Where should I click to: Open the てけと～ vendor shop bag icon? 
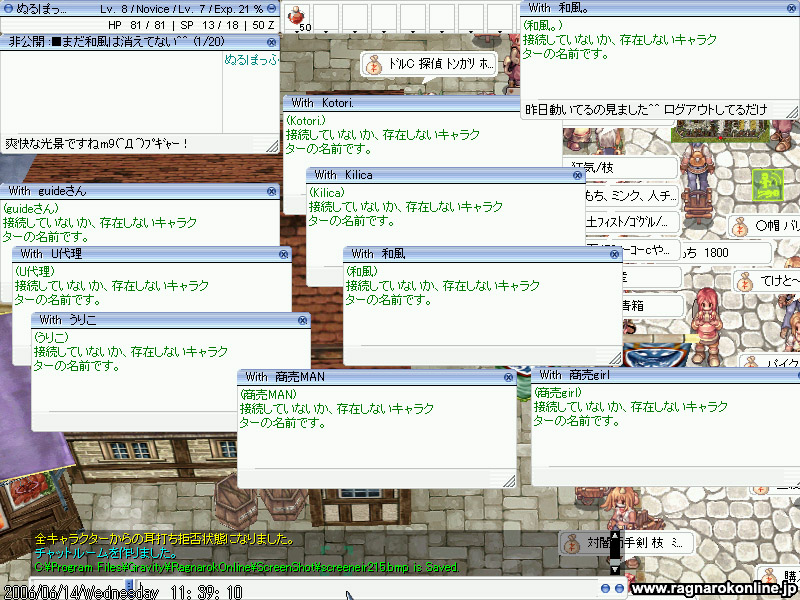(x=745, y=282)
